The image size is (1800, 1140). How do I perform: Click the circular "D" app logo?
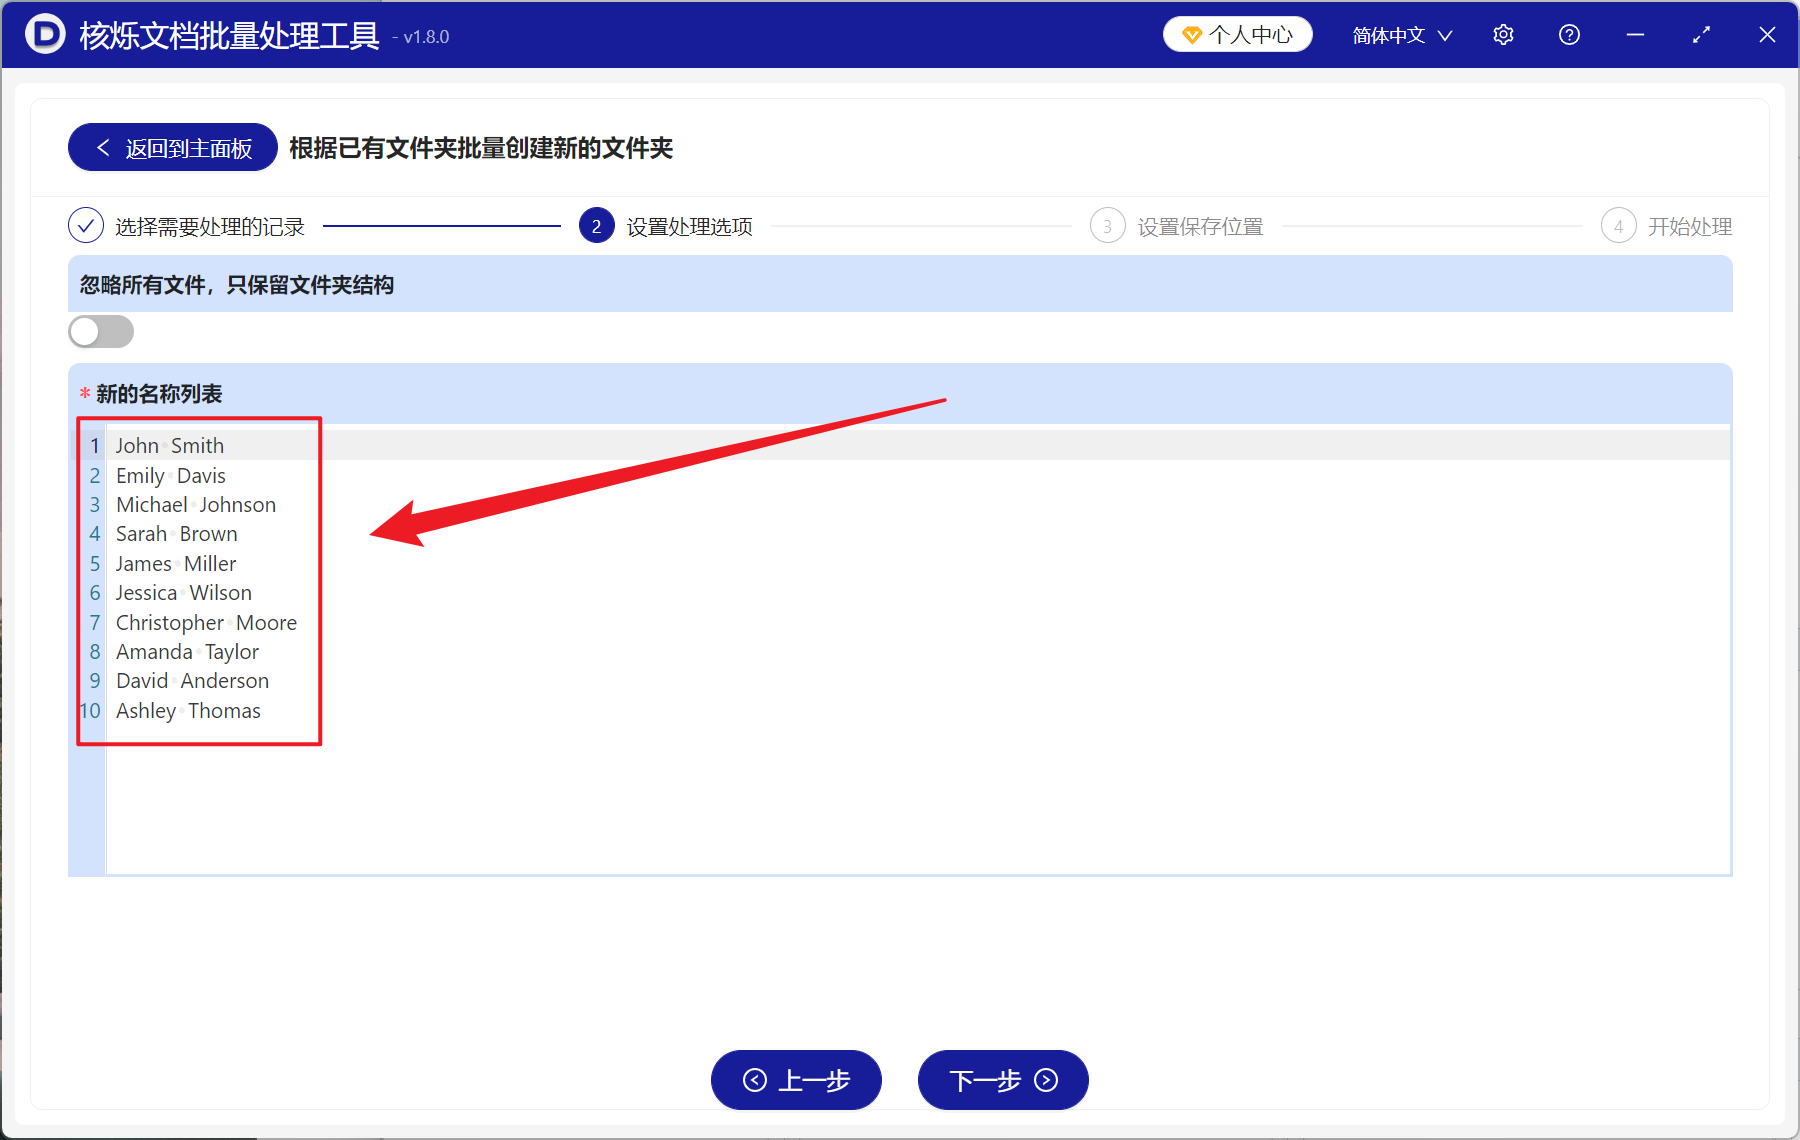44,34
